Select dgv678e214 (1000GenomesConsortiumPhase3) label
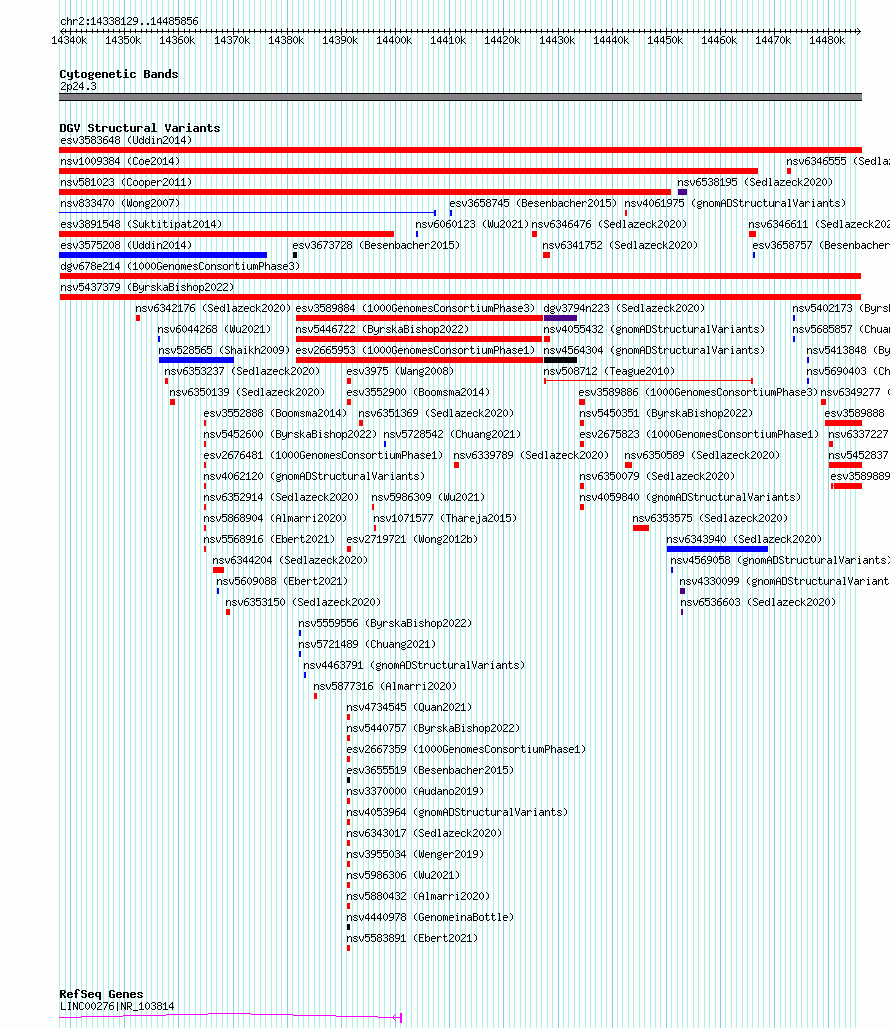Image resolution: width=890 pixels, height=1028 pixels. (x=180, y=266)
